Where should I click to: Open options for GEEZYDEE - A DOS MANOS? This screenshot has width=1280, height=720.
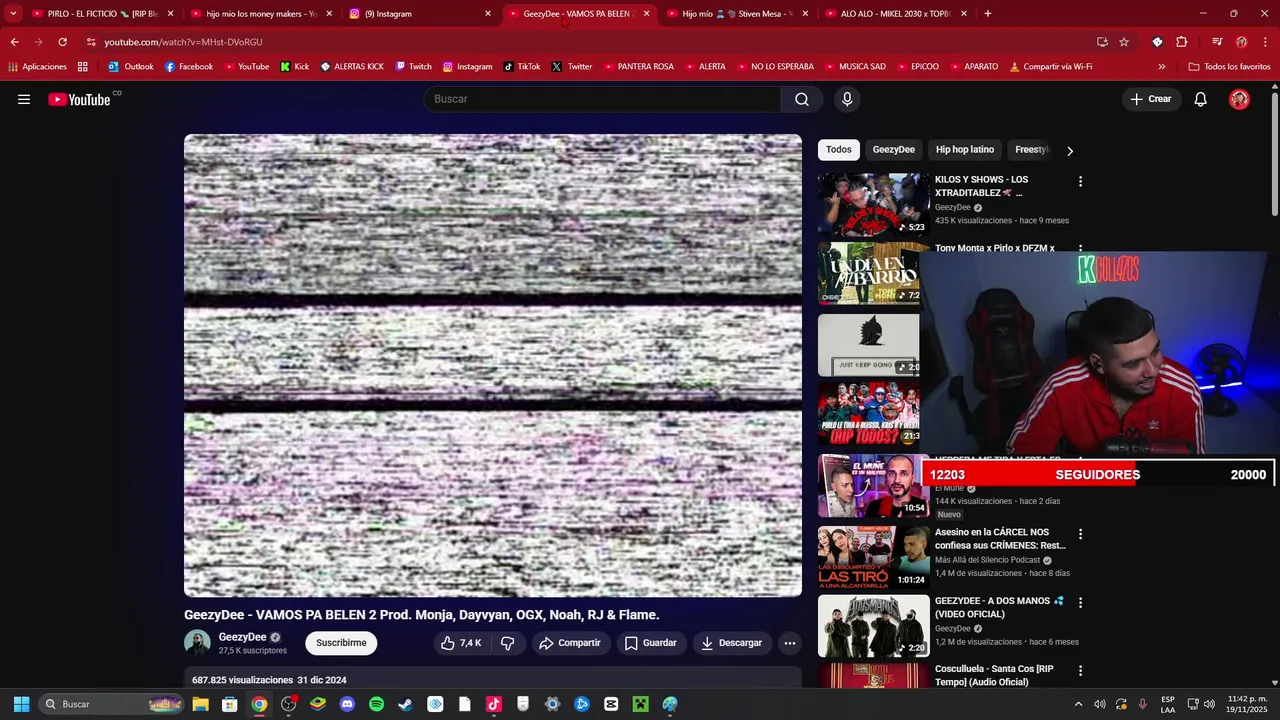click(1080, 602)
